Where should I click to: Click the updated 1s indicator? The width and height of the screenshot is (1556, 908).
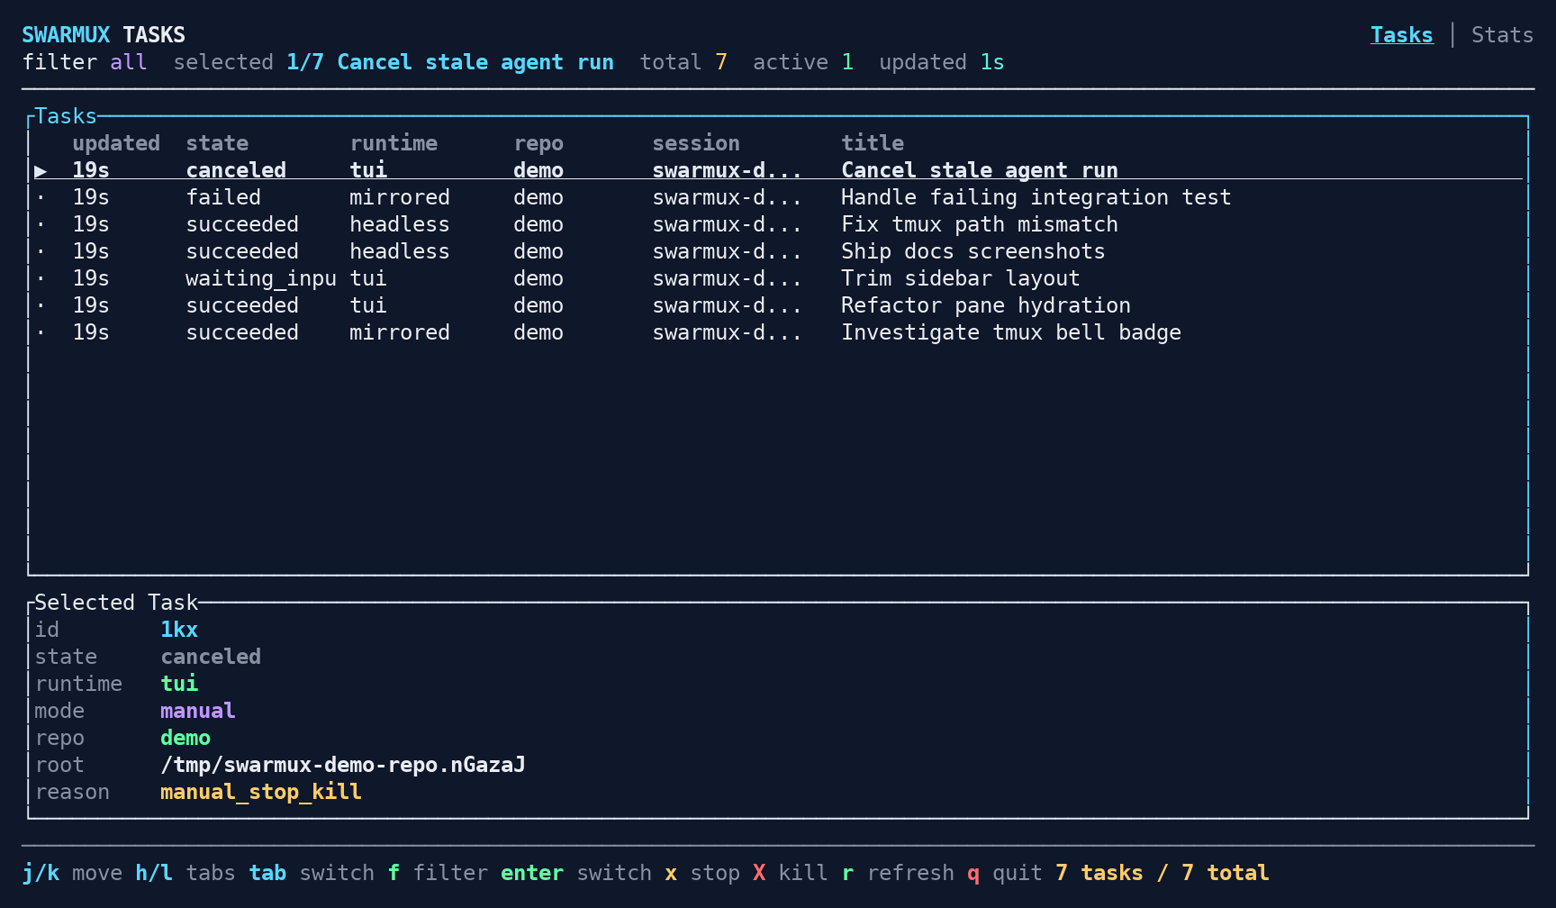[x=940, y=61]
